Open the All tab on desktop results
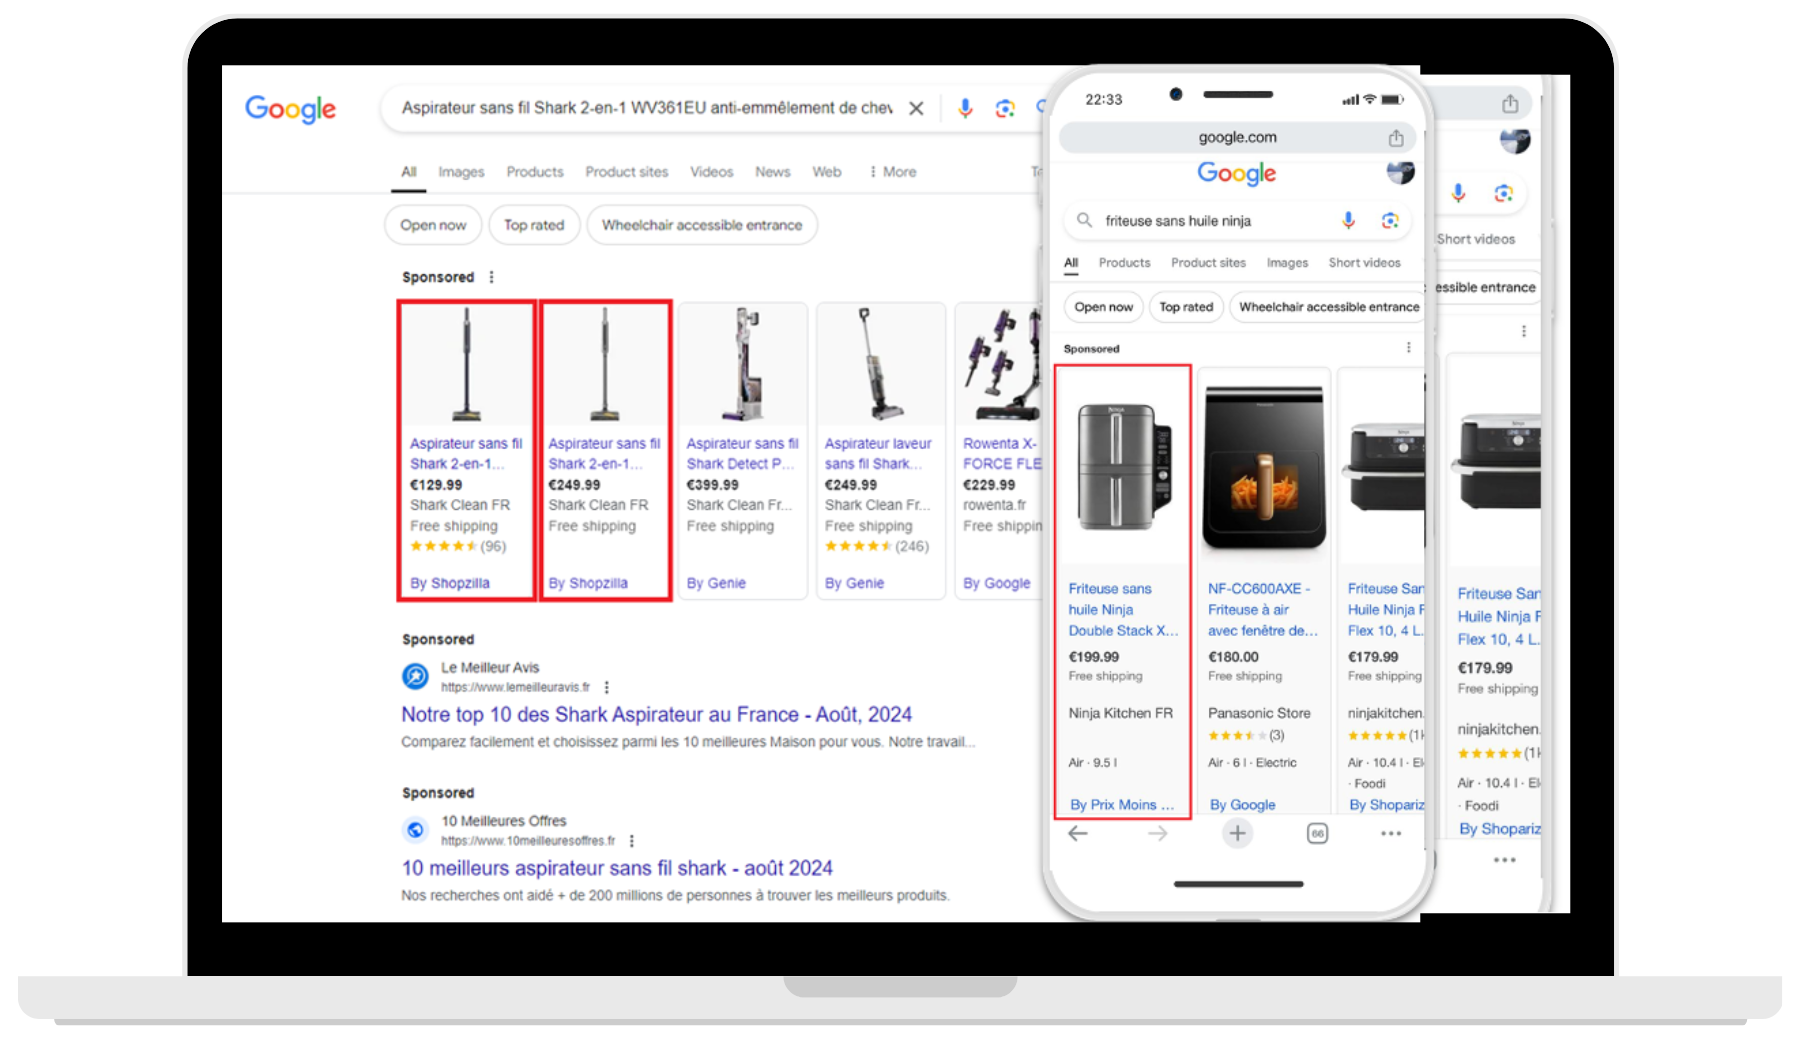Screen dimensions: 1800x1050 coord(409,172)
